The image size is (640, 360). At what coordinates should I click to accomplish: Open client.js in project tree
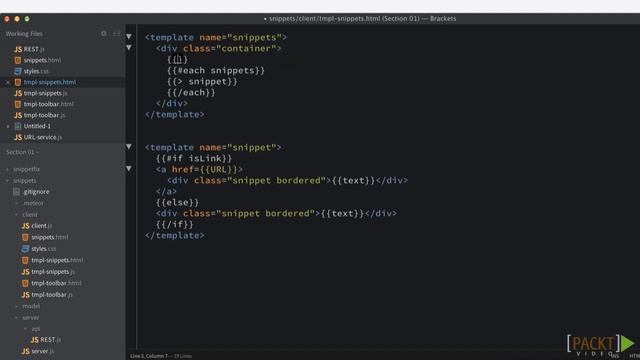coord(42,225)
